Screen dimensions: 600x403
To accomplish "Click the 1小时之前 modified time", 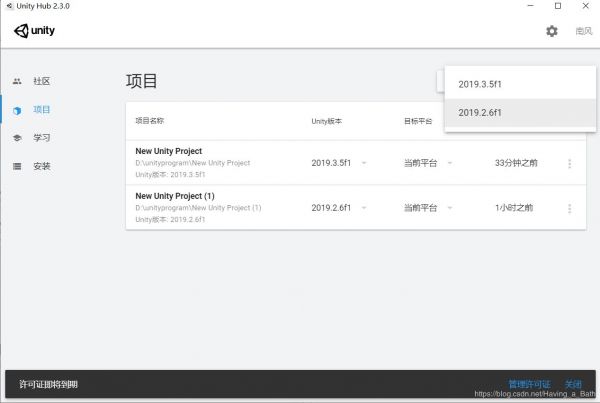I will pyautogui.click(x=514, y=208).
